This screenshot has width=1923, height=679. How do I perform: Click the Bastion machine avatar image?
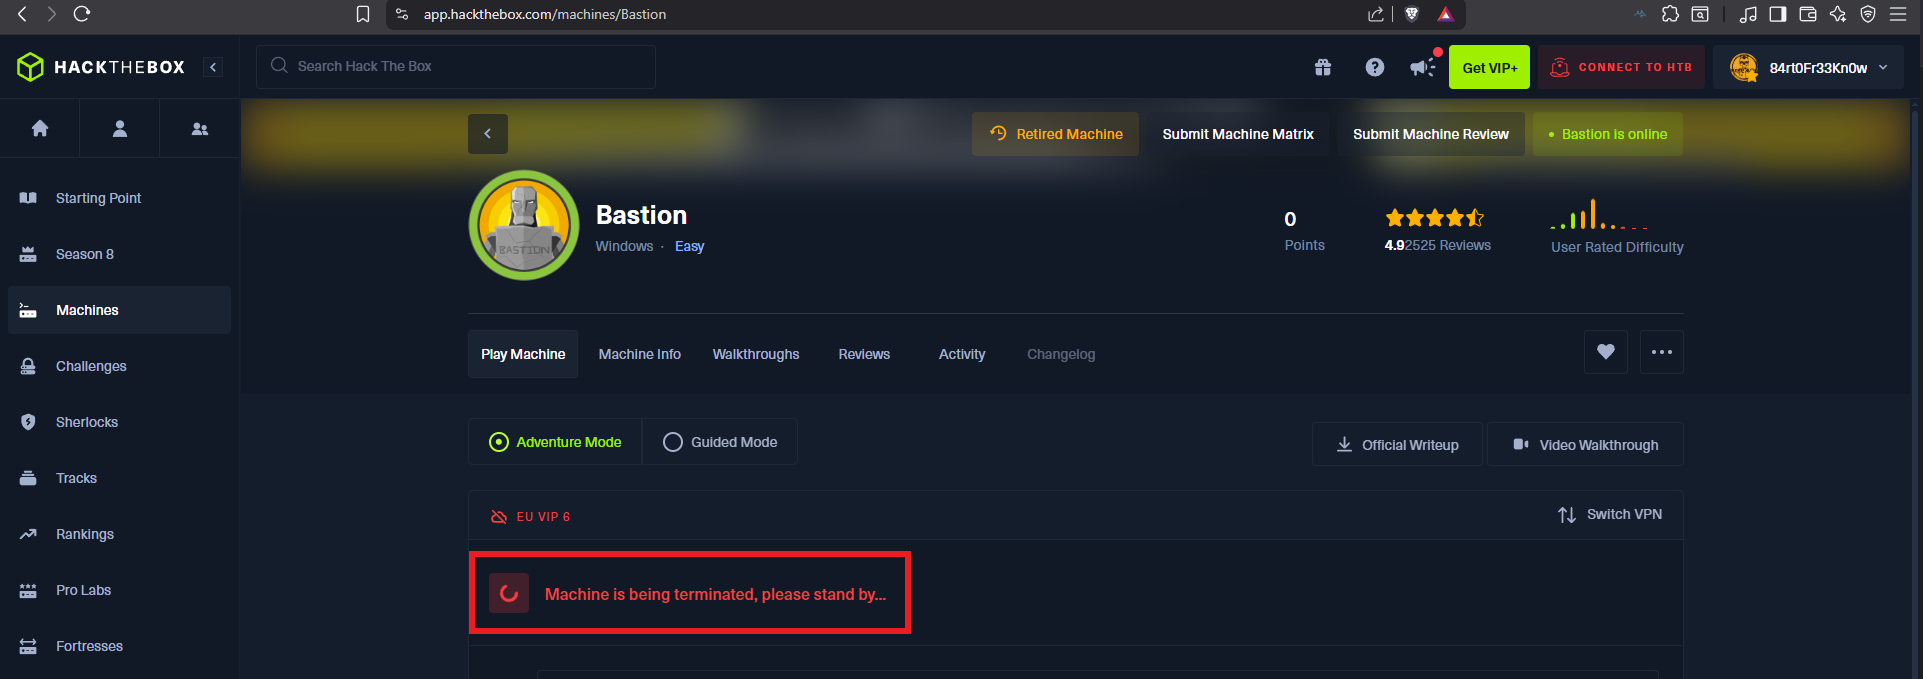(524, 225)
